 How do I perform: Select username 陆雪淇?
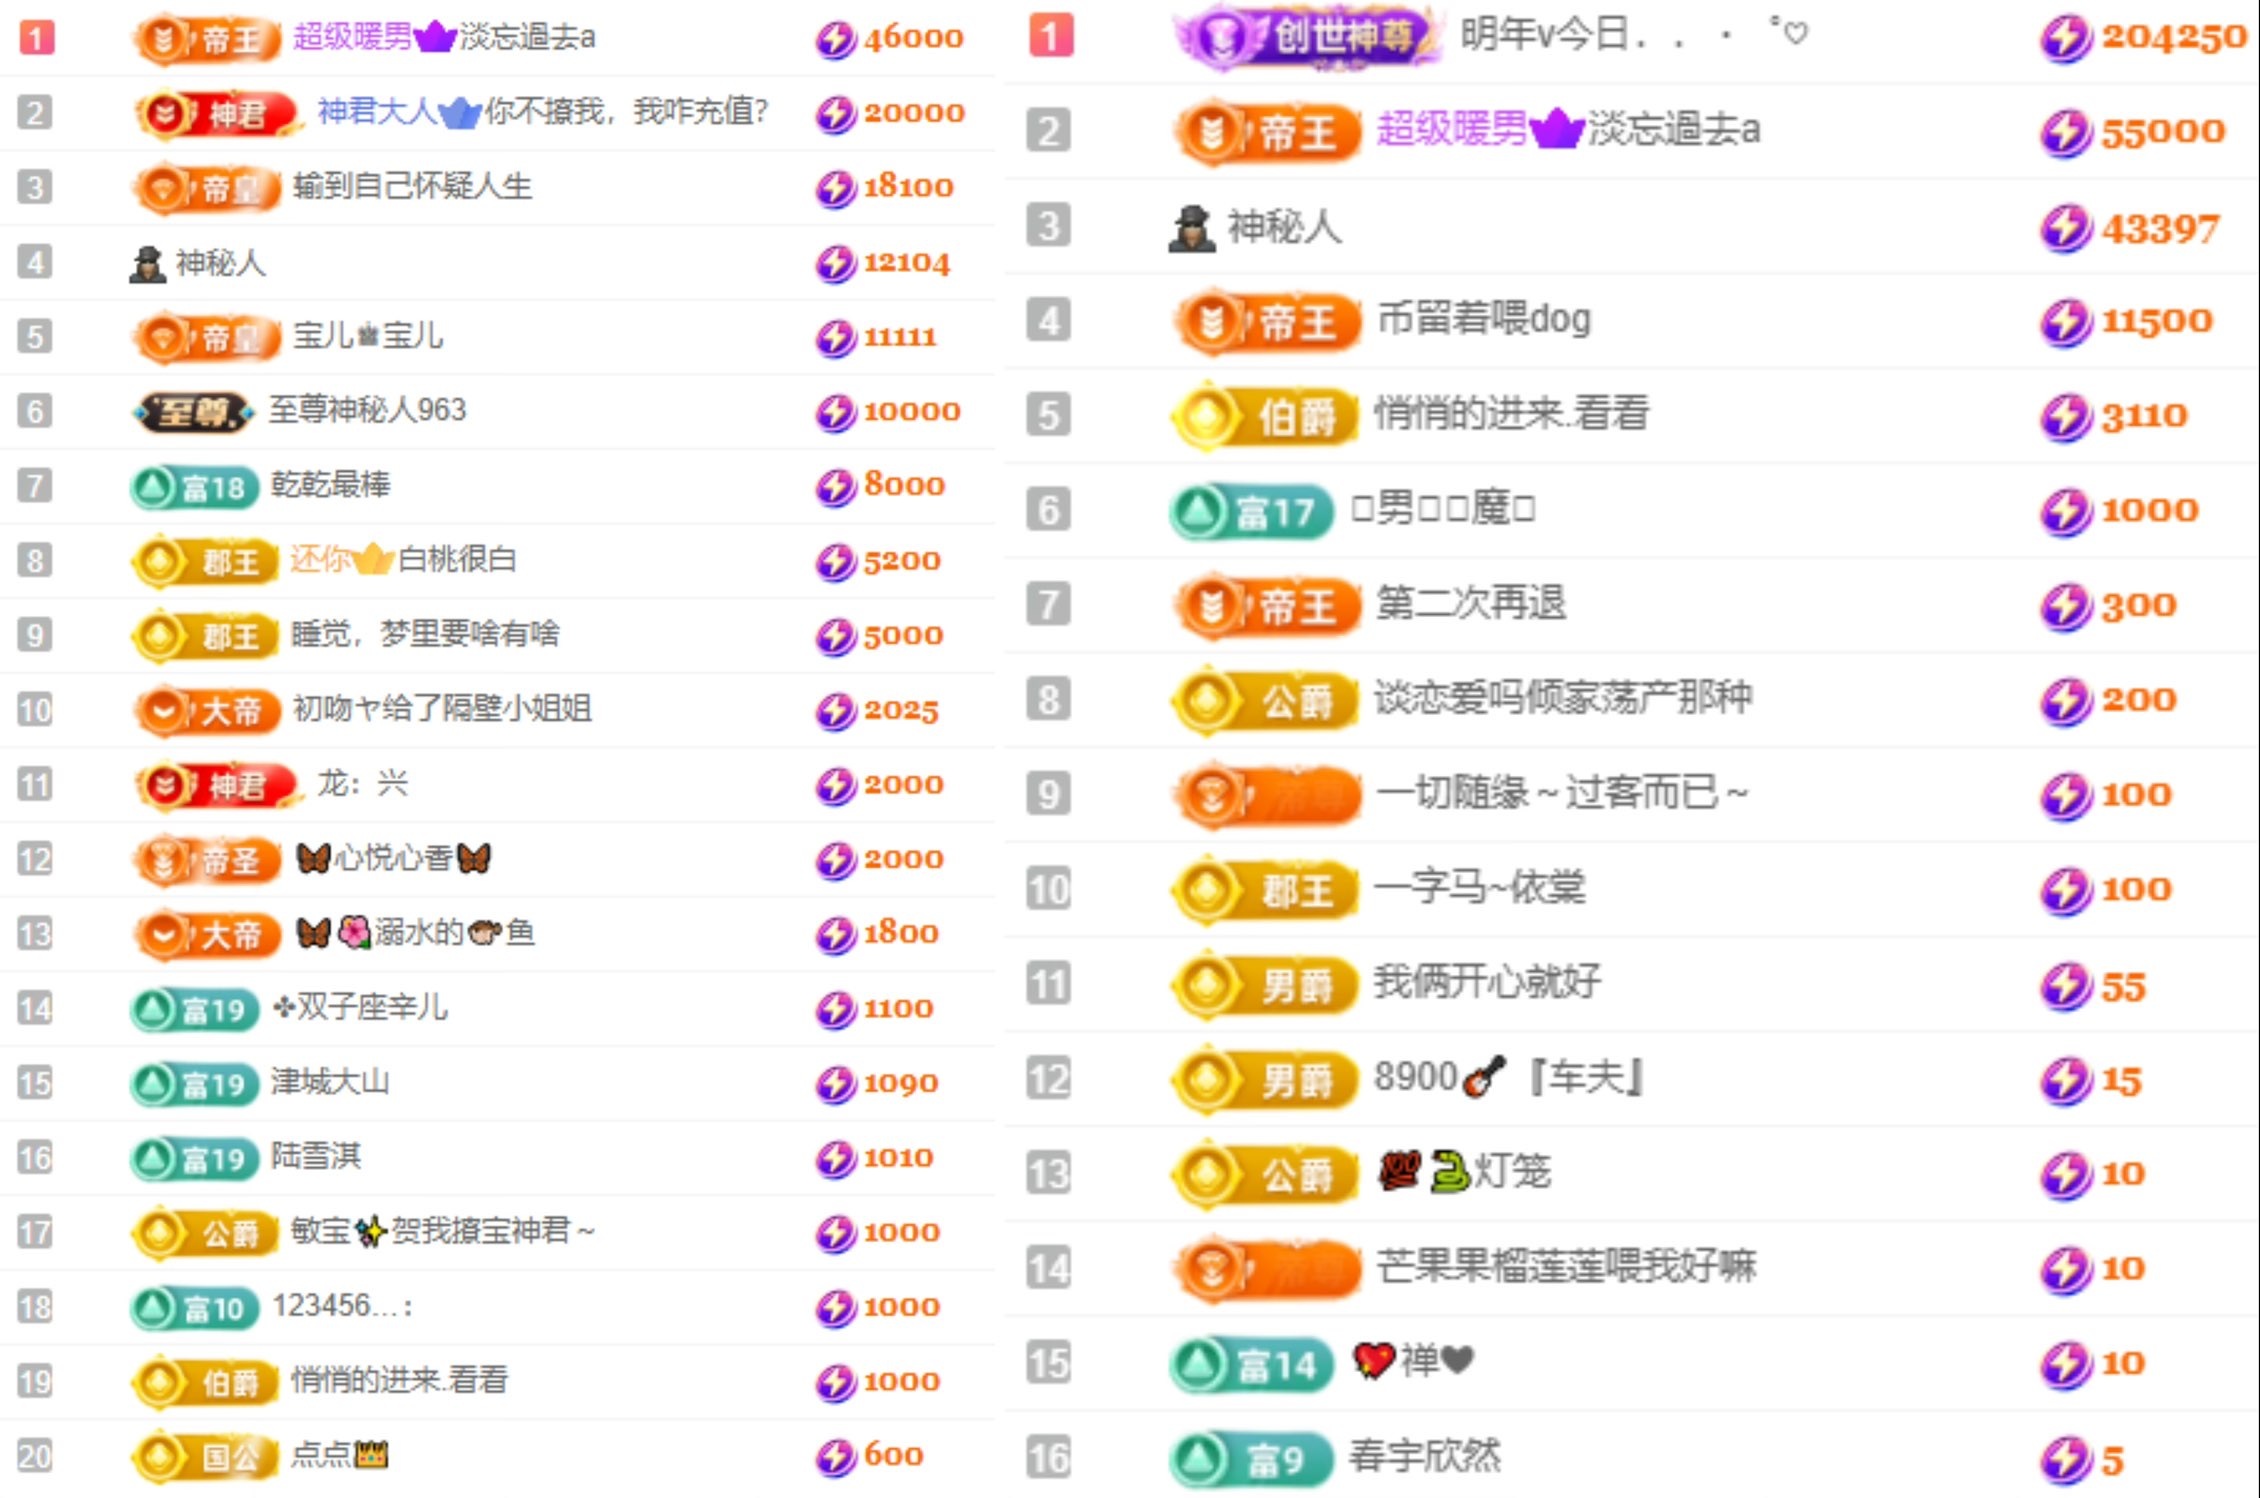pyautogui.click(x=316, y=1157)
